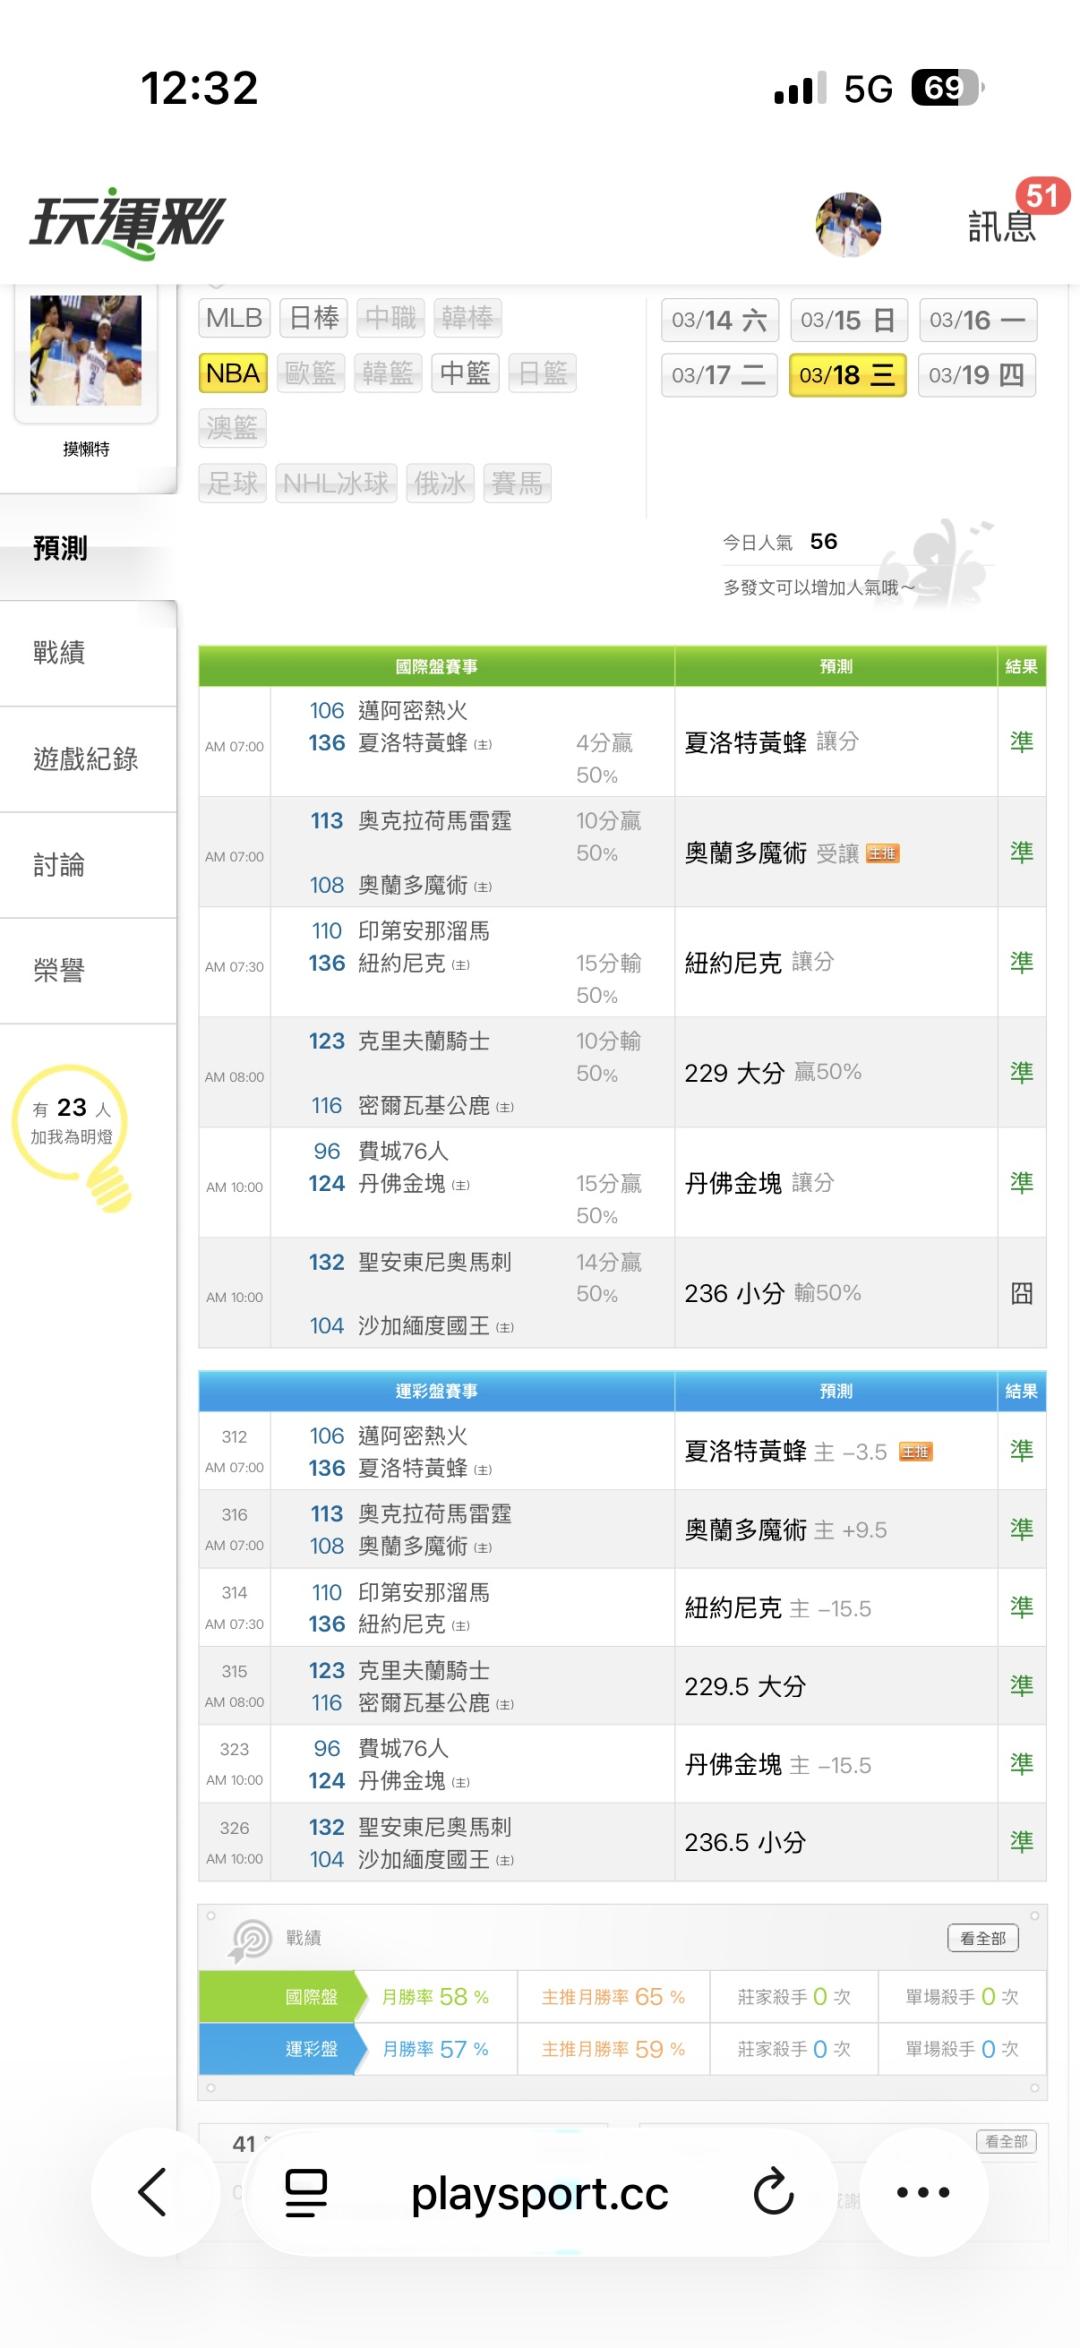Open 訊息 notifications with badge 51
This screenshot has height=2348, width=1080.
(1002, 226)
